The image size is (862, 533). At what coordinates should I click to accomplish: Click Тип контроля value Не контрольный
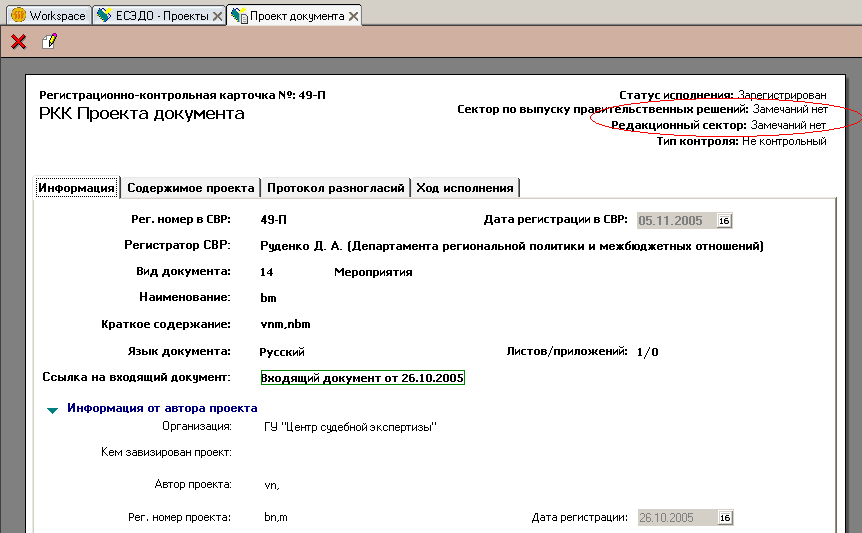pyautogui.click(x=784, y=142)
